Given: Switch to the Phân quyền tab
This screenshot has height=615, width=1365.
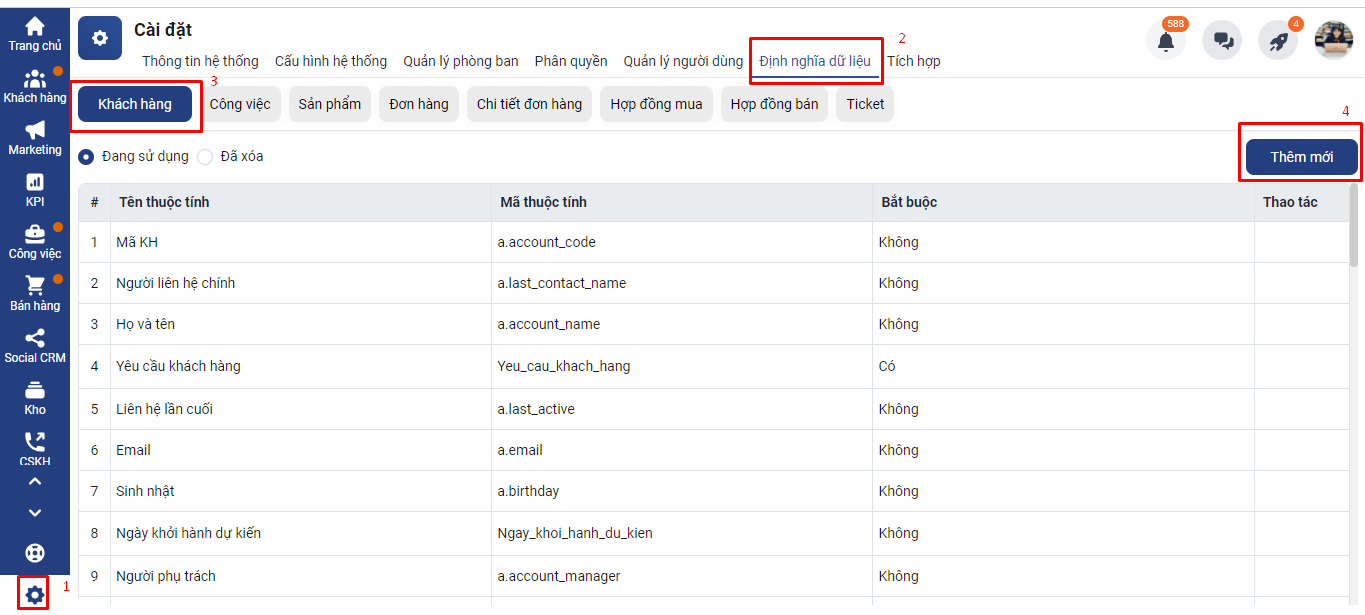Looking at the screenshot, I should tap(571, 61).
